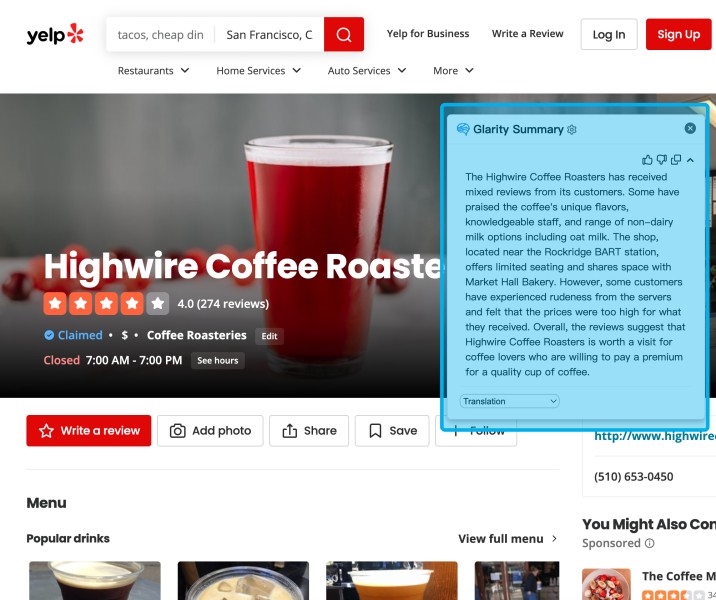Click View full menu link
The image size is (716, 600).
507,539
